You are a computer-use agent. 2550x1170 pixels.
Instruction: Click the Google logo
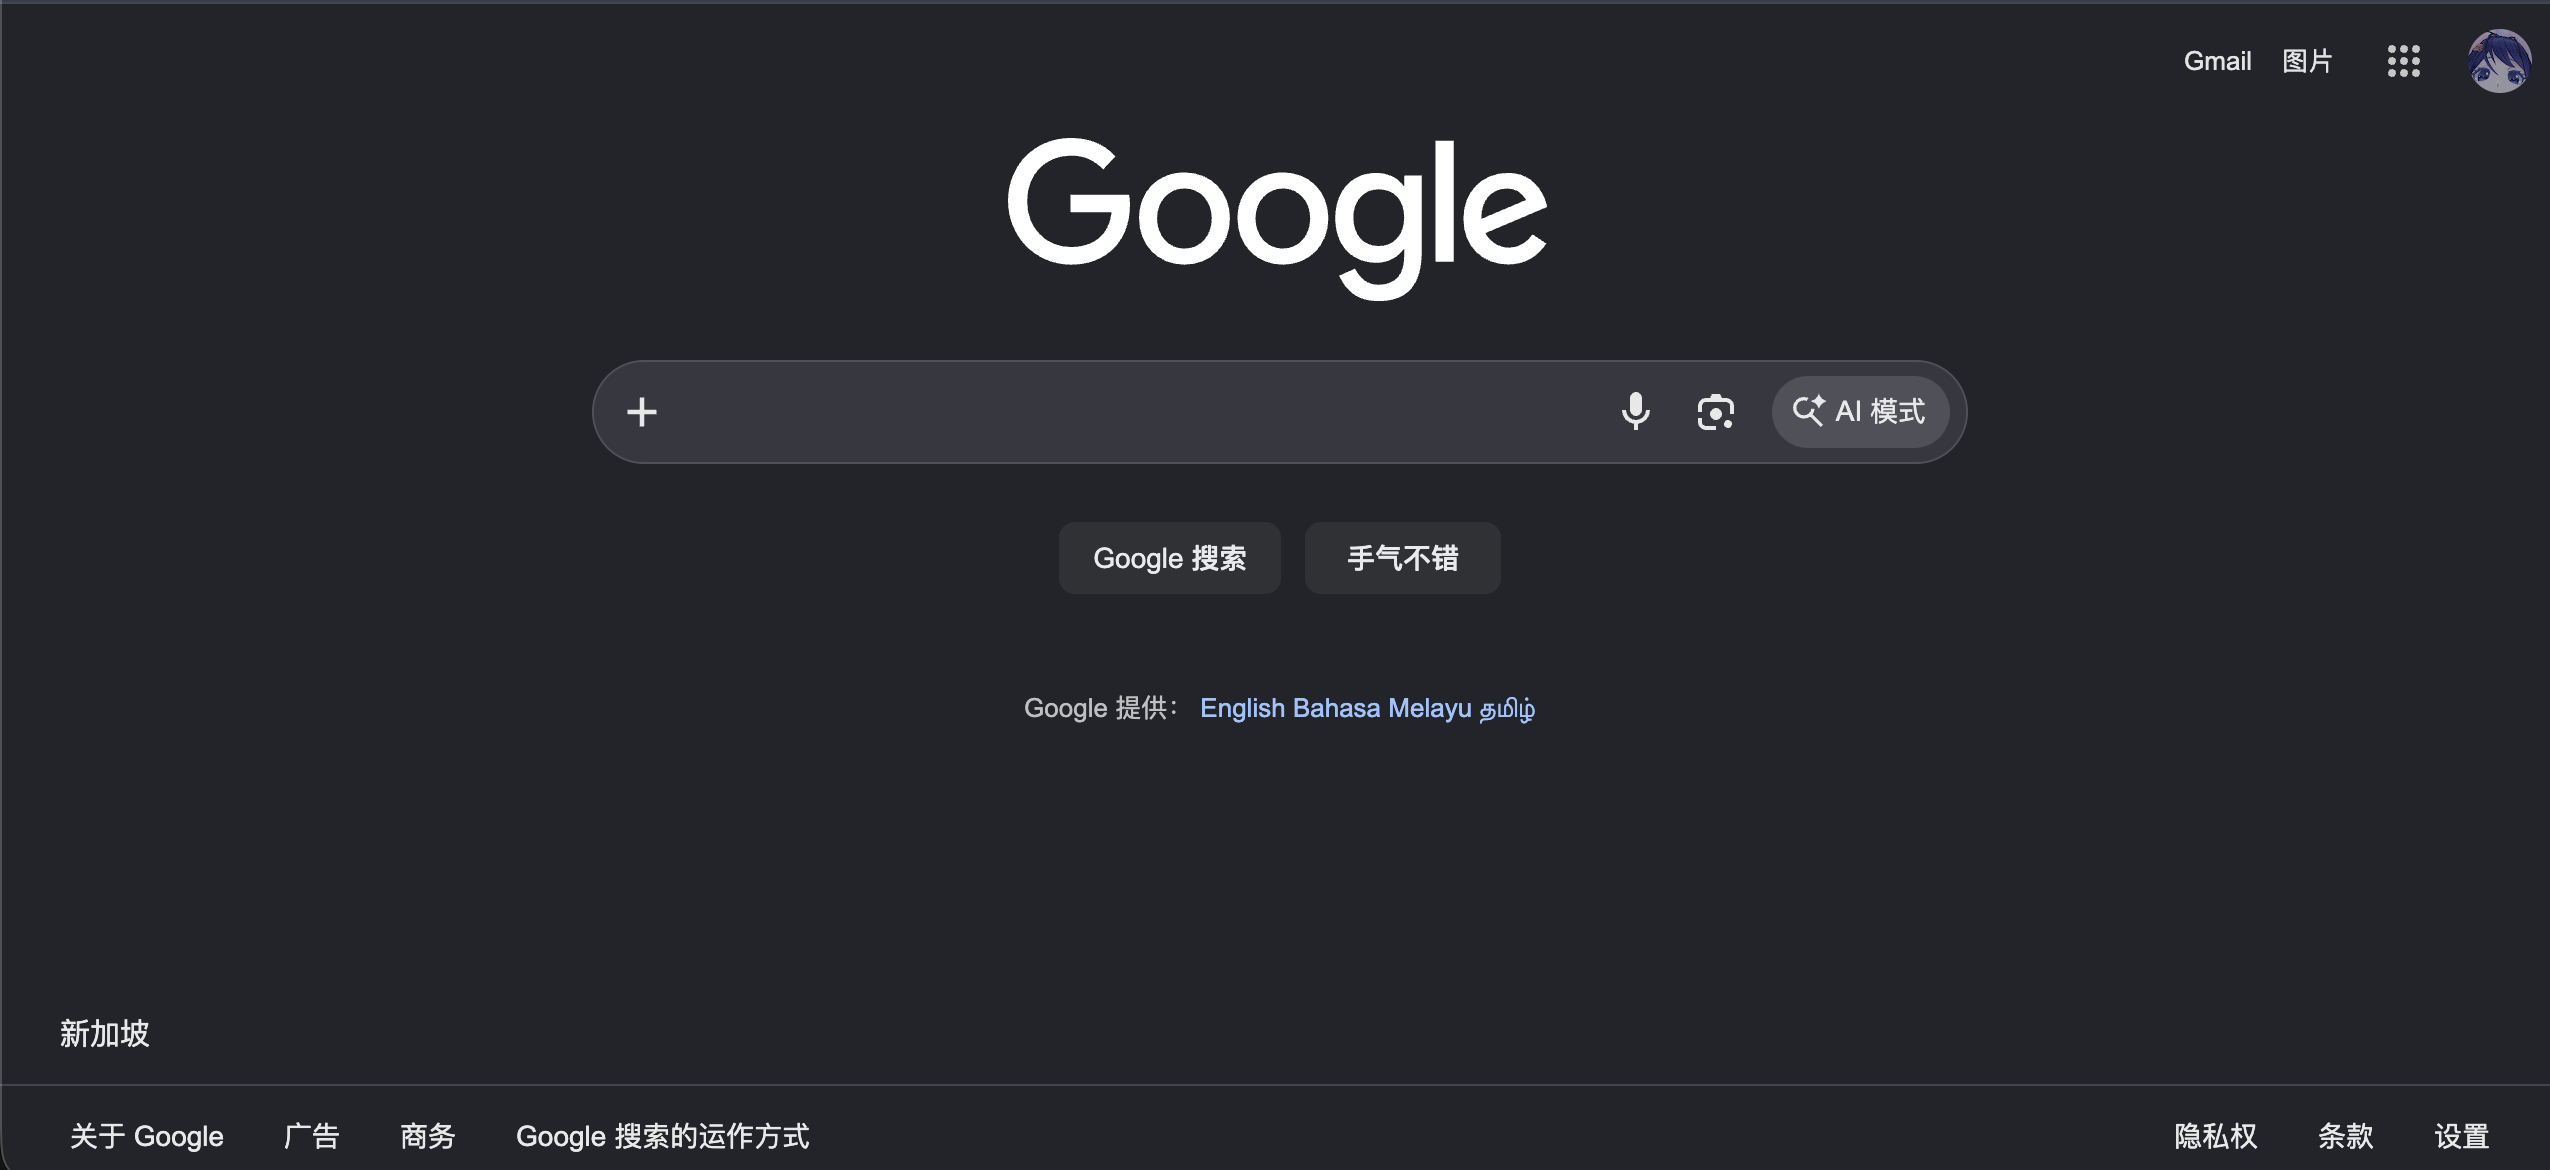coord(1277,218)
